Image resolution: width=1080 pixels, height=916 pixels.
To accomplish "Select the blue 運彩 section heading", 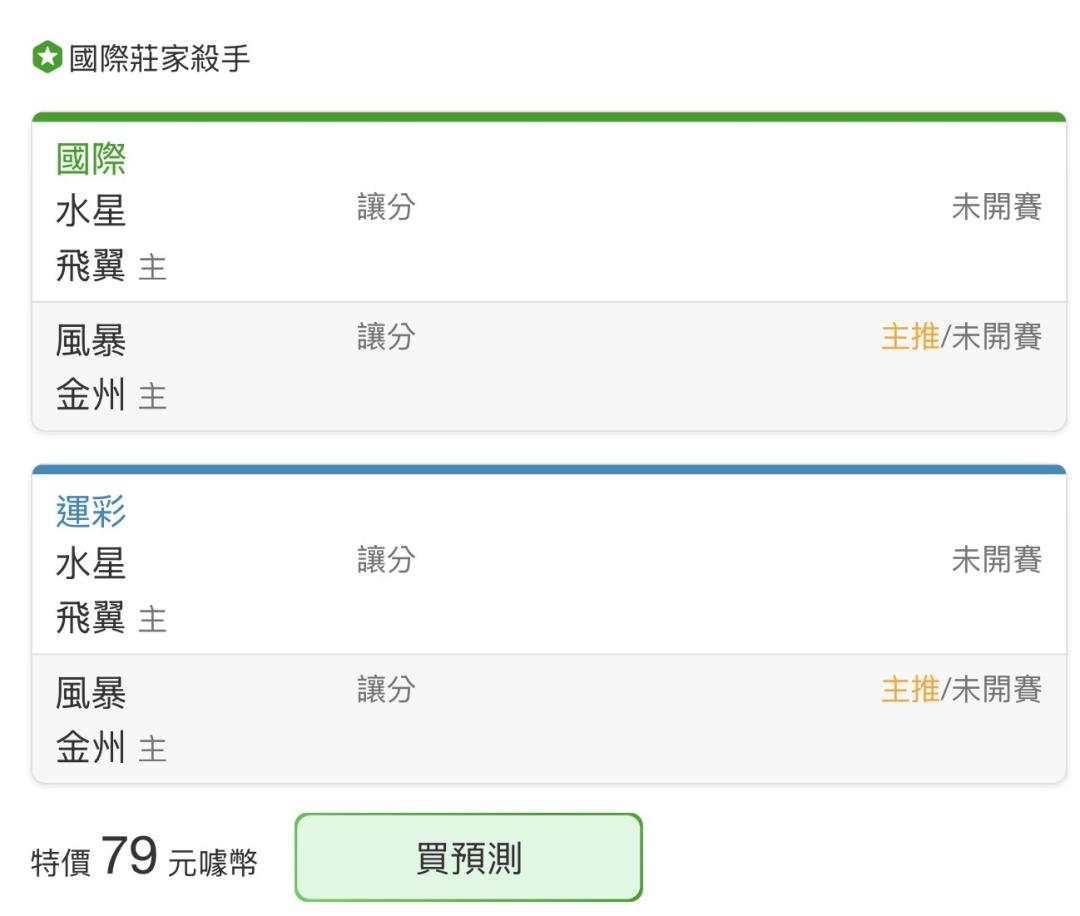I will (91, 512).
